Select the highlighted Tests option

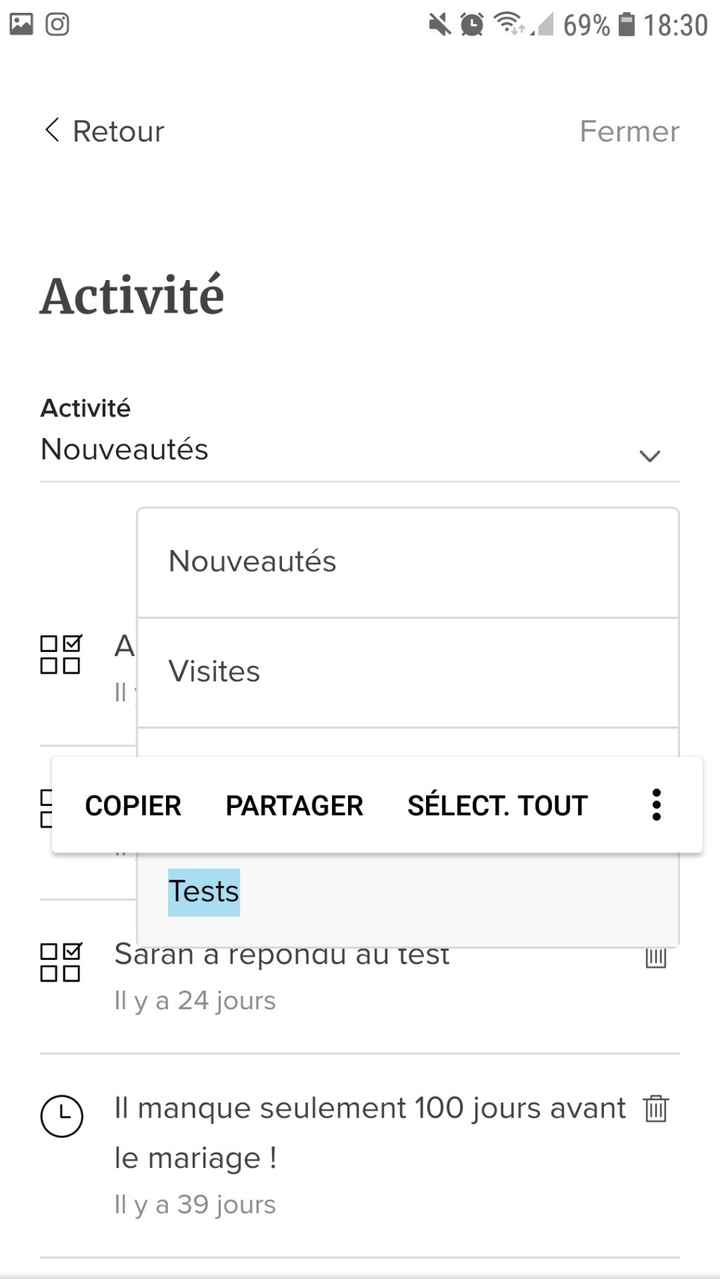tap(202, 891)
